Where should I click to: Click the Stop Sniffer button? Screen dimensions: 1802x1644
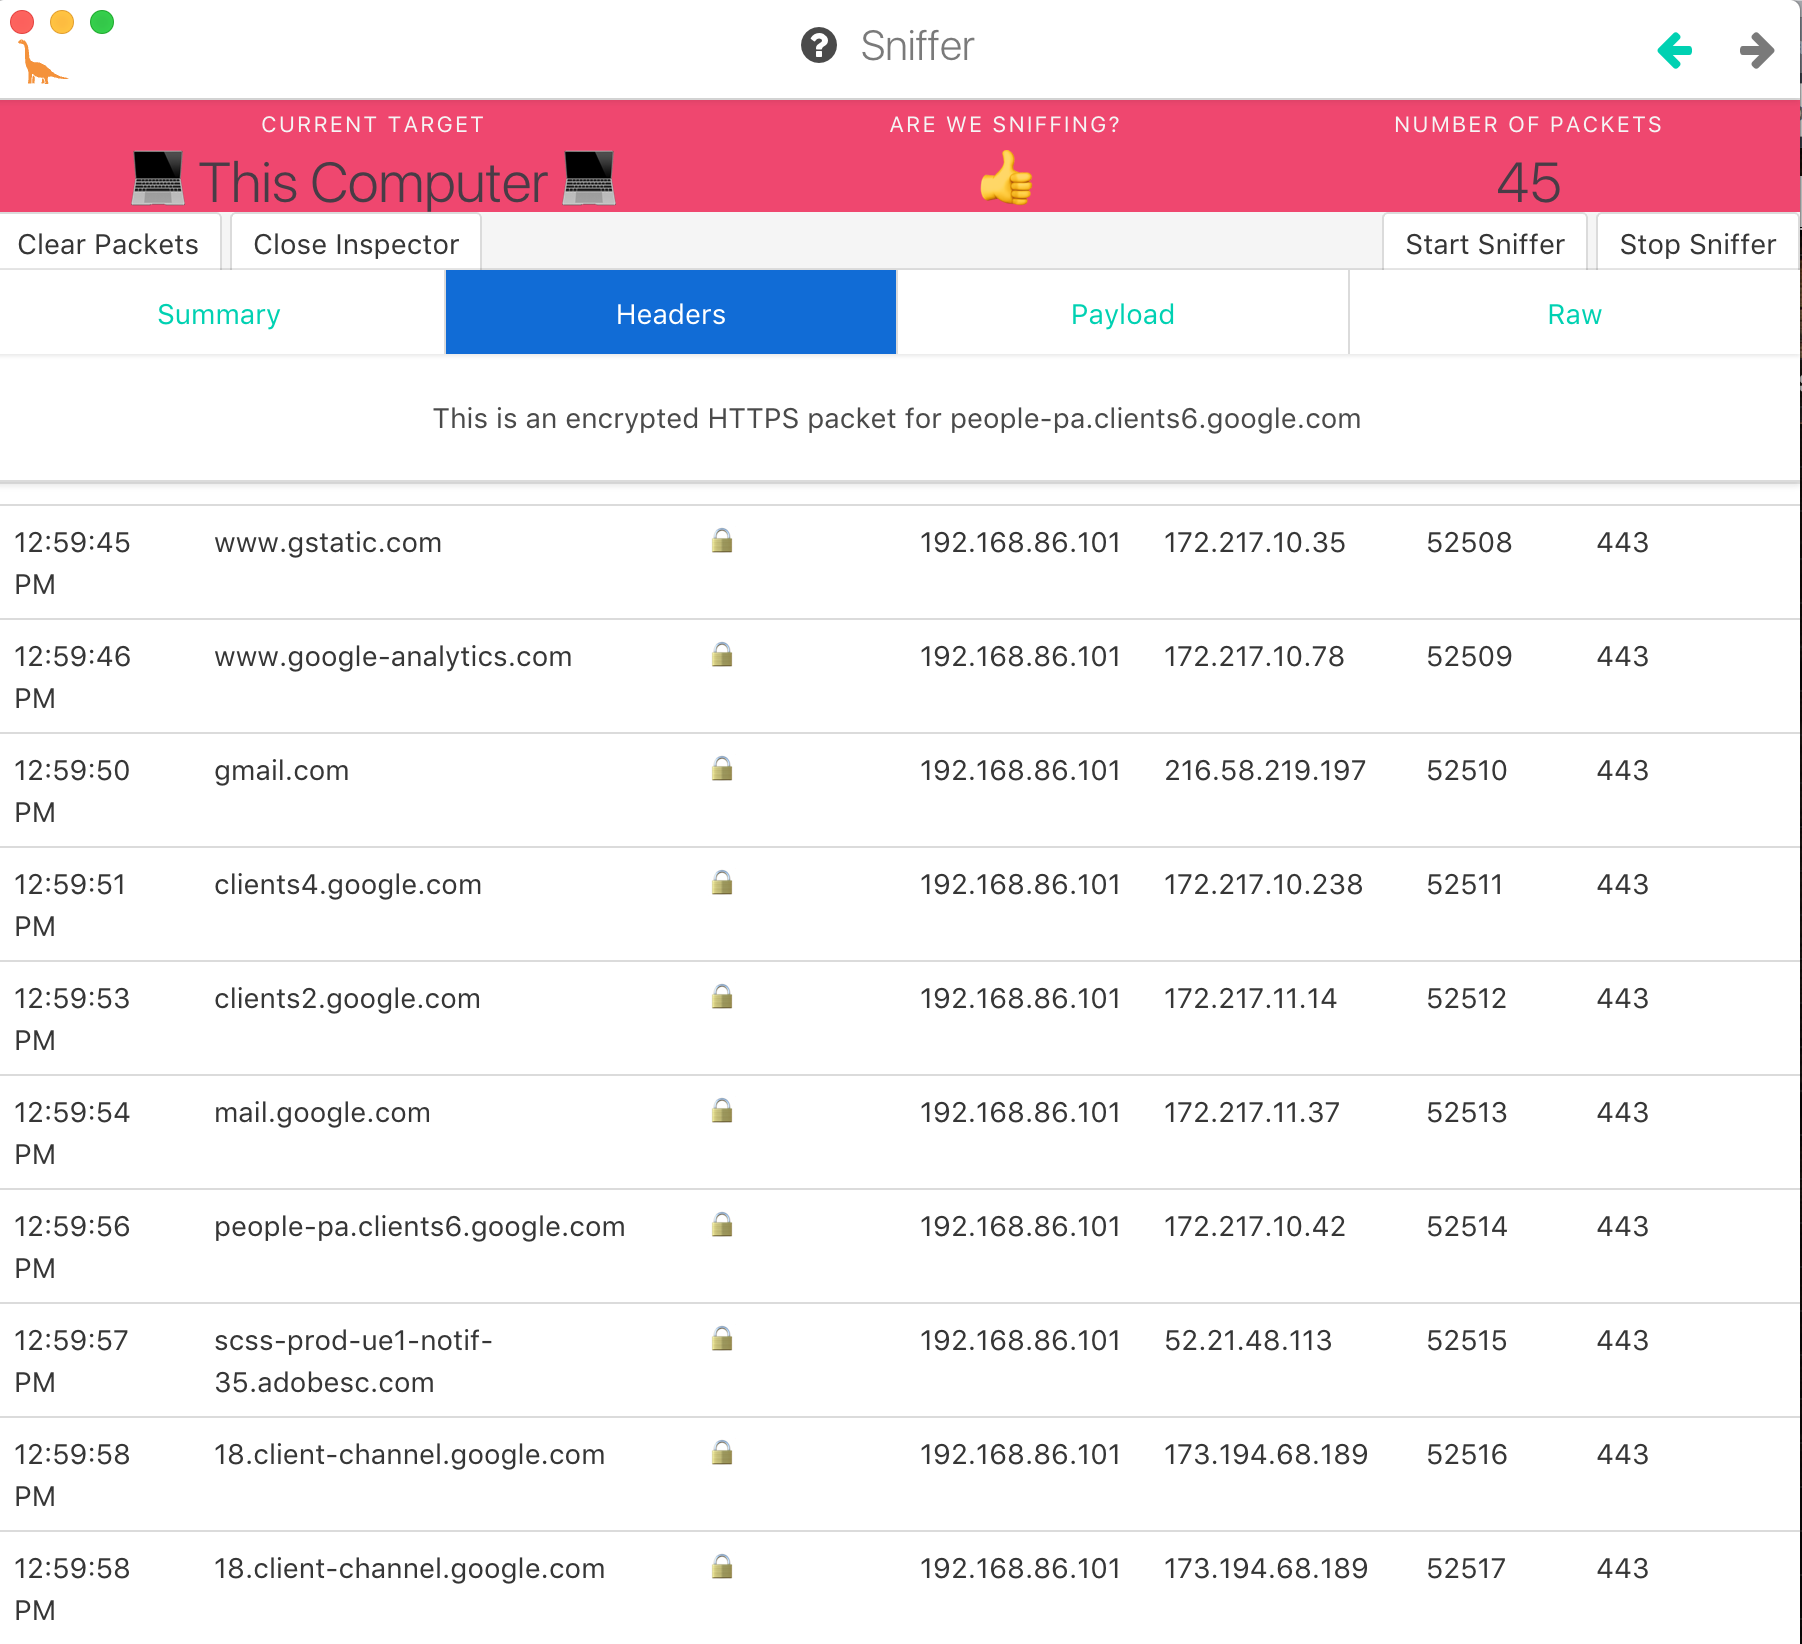[1698, 244]
